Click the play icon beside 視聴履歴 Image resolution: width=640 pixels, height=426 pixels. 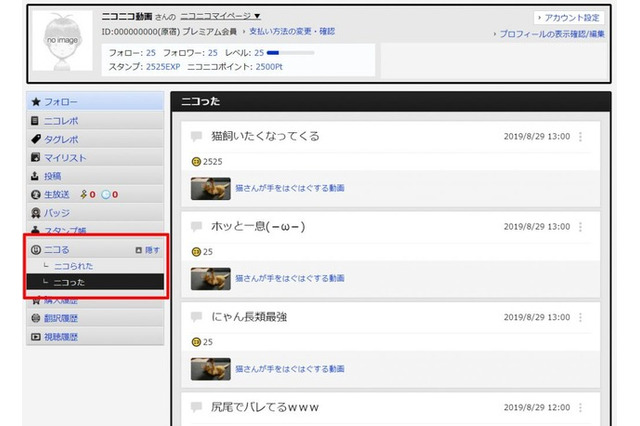[x=36, y=337]
